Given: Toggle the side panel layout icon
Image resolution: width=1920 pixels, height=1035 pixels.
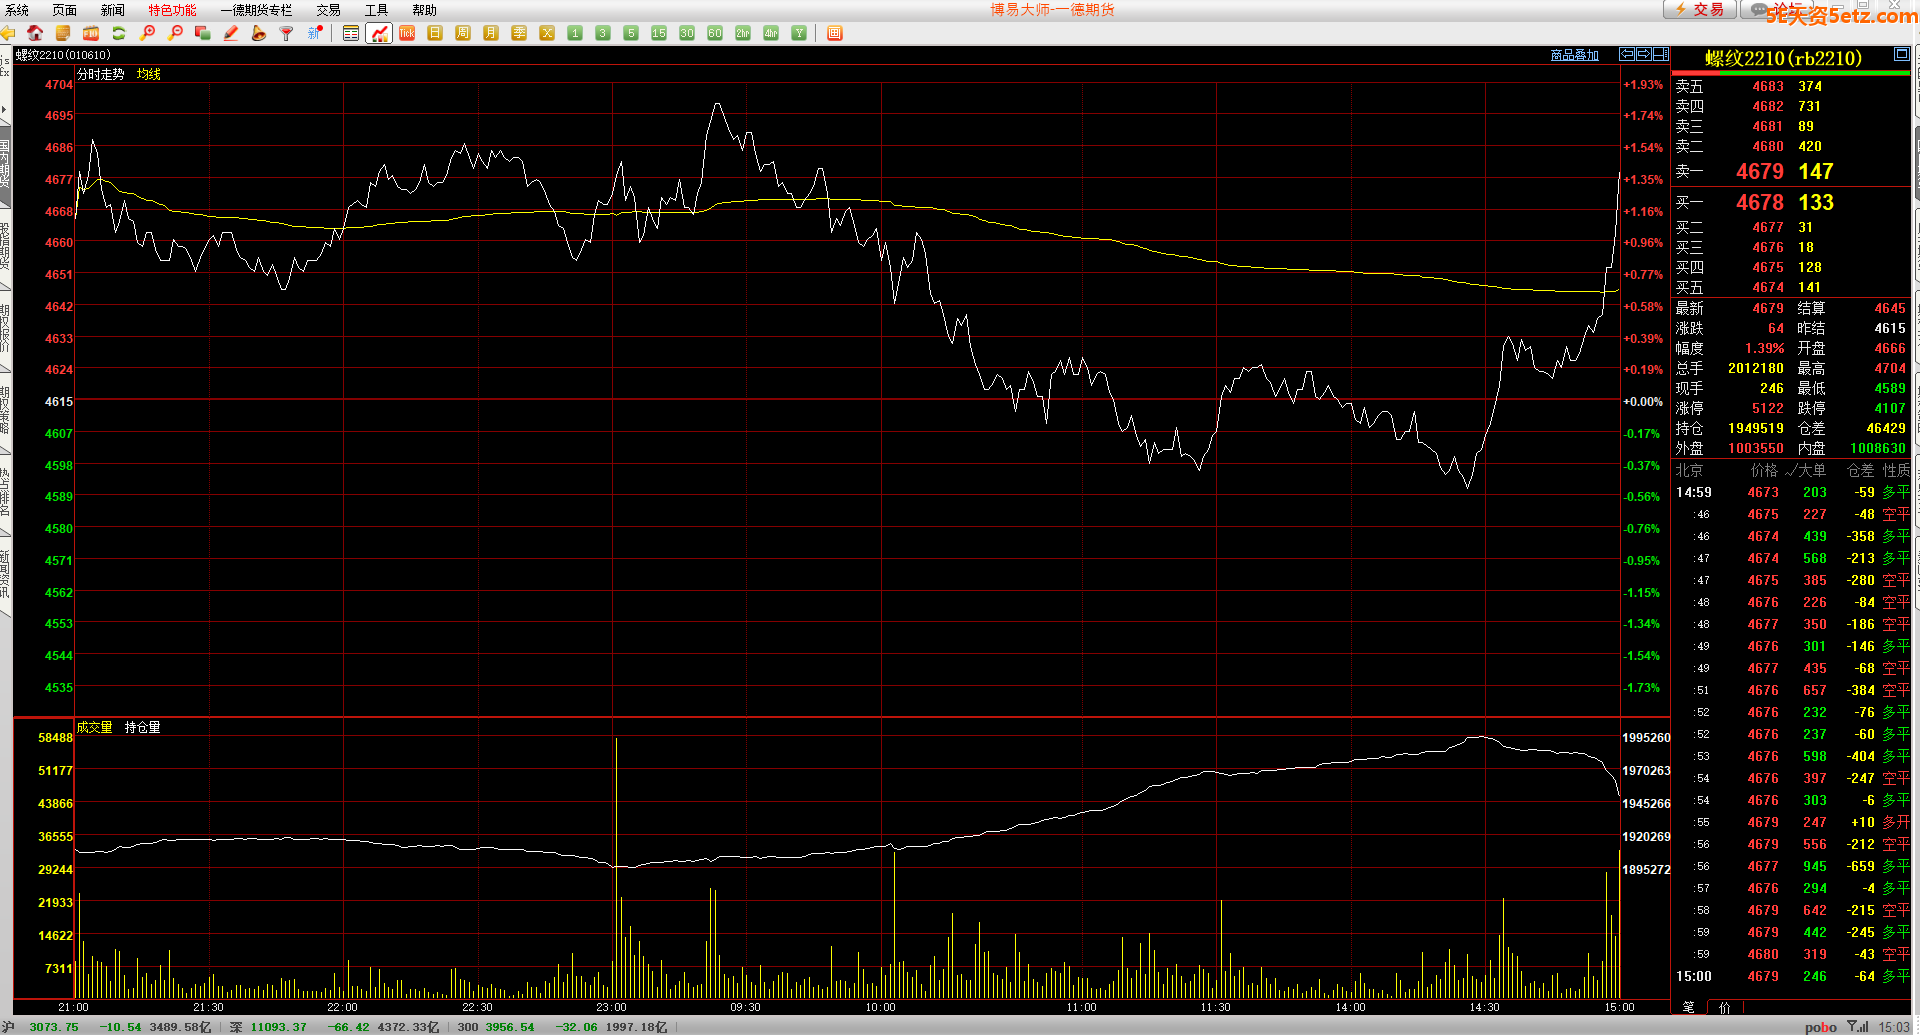Looking at the screenshot, I should [x=1661, y=54].
